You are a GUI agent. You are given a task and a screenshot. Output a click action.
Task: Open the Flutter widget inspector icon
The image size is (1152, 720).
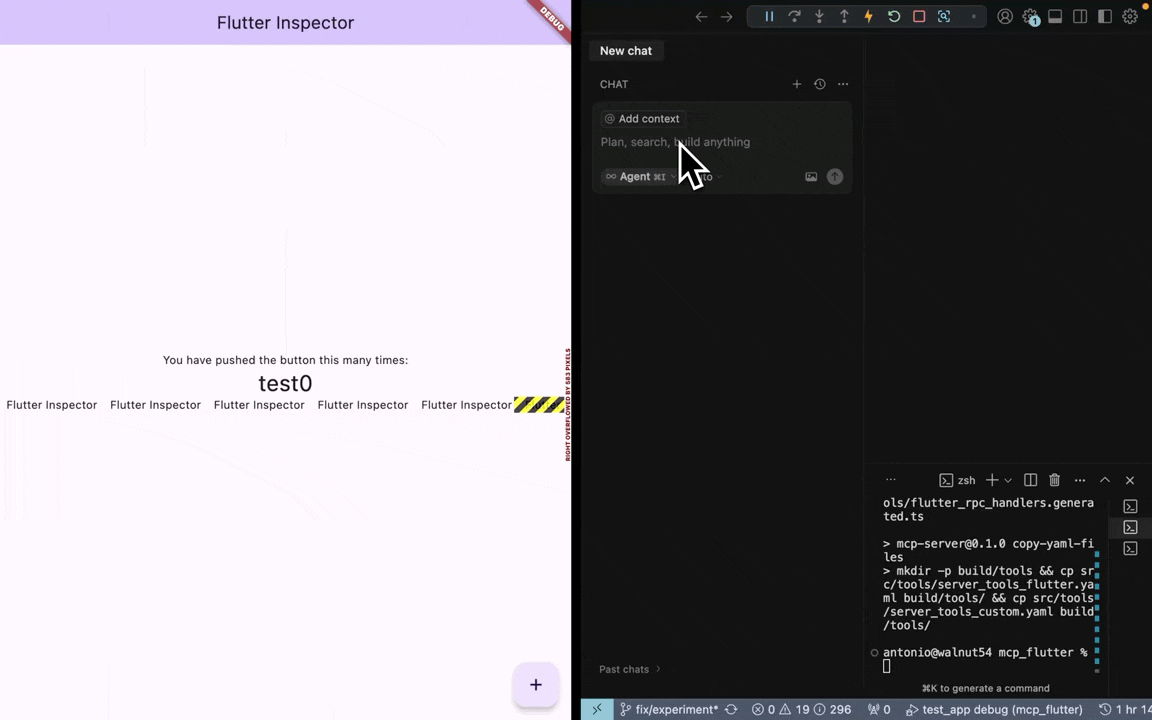coord(943,16)
